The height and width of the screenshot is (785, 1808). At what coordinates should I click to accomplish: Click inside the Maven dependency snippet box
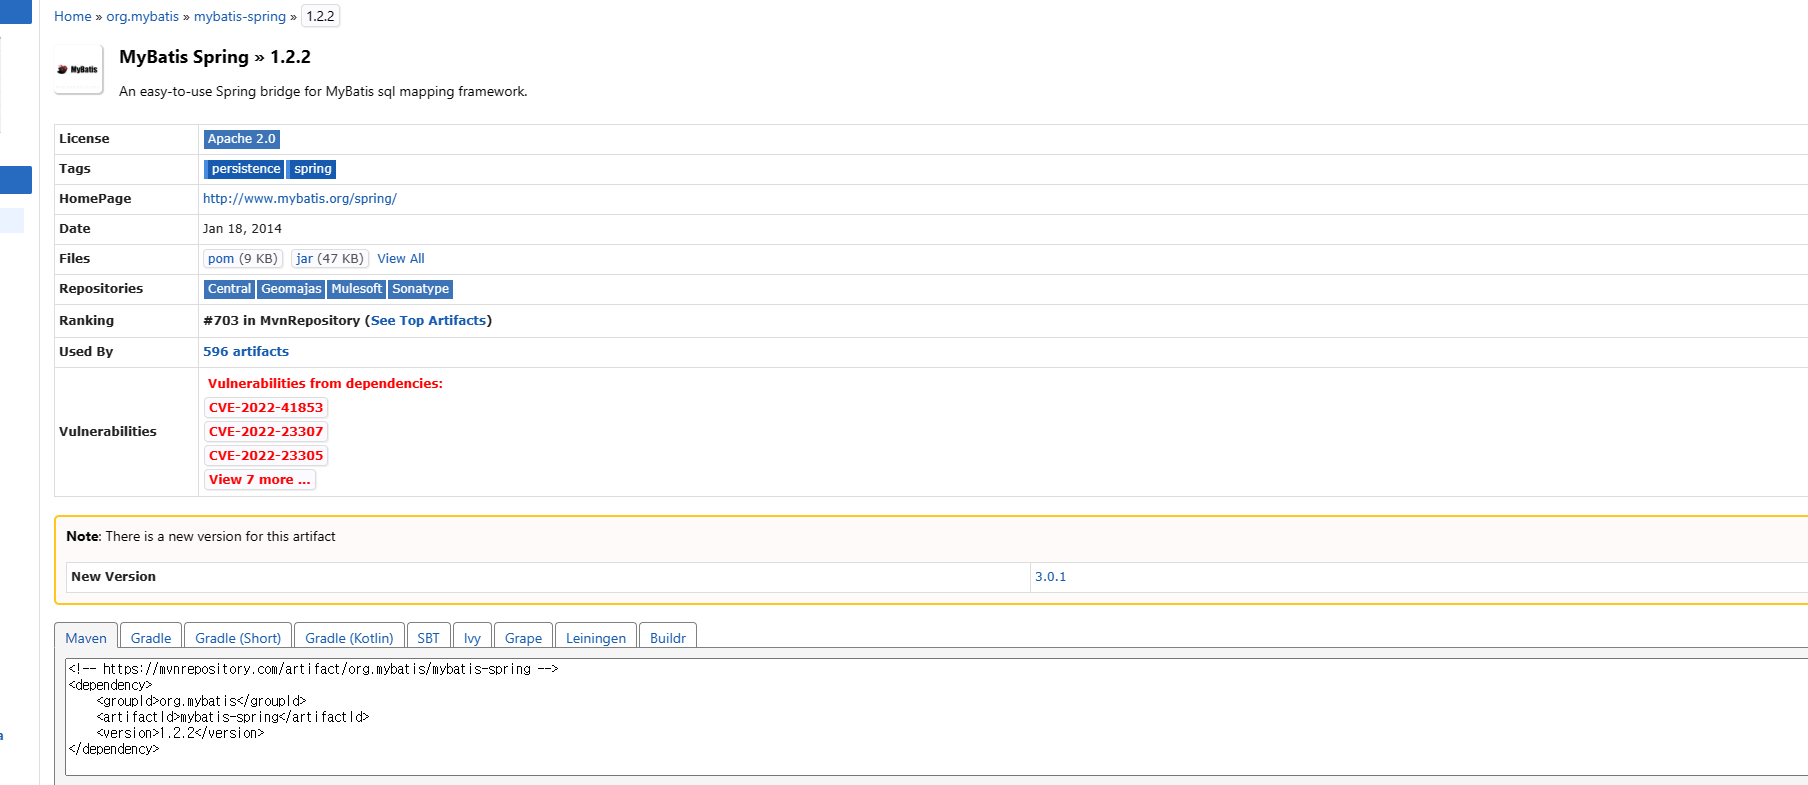pos(936,716)
